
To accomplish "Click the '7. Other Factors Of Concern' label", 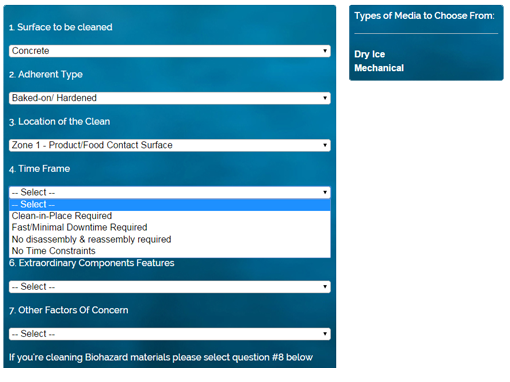I will tap(68, 310).
